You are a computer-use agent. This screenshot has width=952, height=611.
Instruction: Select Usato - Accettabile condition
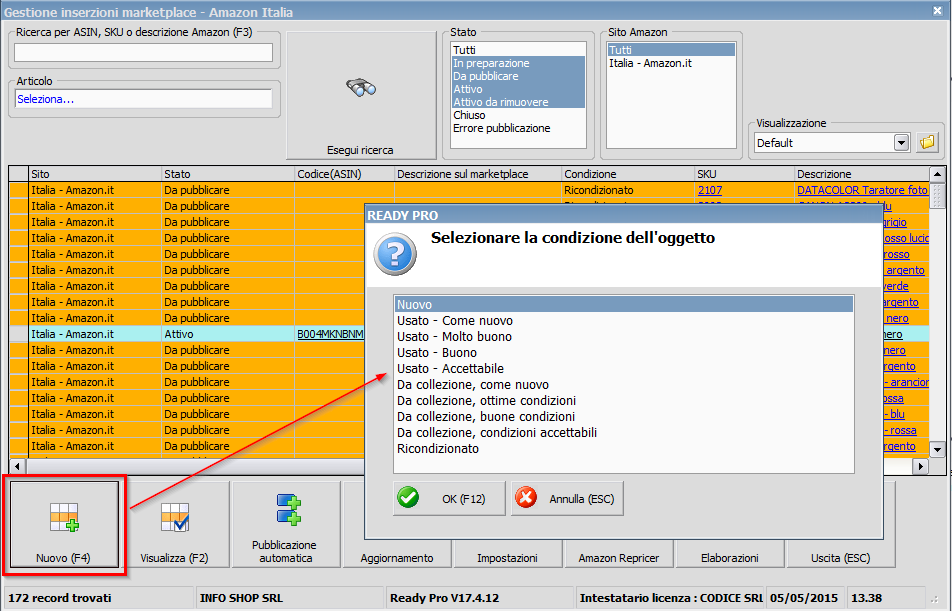pyautogui.click(x=624, y=369)
